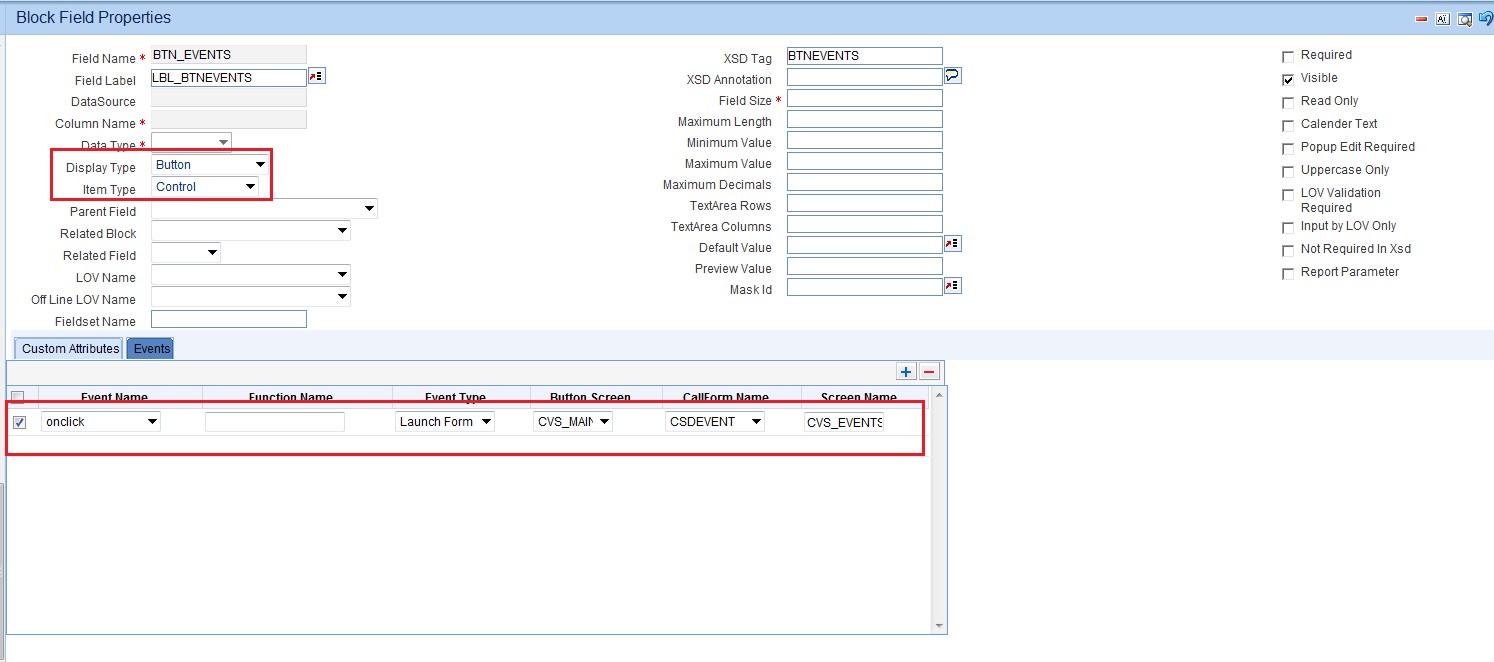The height and width of the screenshot is (662, 1494).
Task: Tick Popup Edit Required checkbox
Action: pyautogui.click(x=1288, y=148)
